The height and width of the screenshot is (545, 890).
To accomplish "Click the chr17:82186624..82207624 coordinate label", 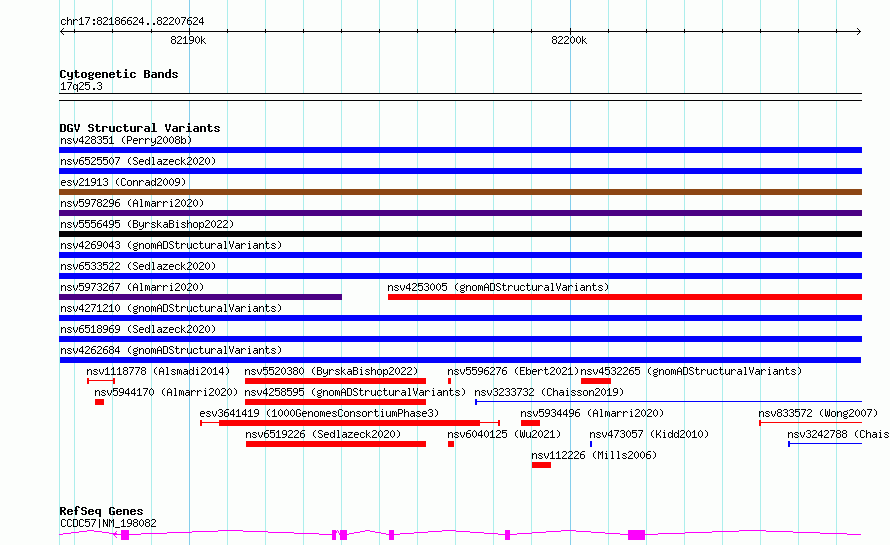I will click(x=132, y=21).
